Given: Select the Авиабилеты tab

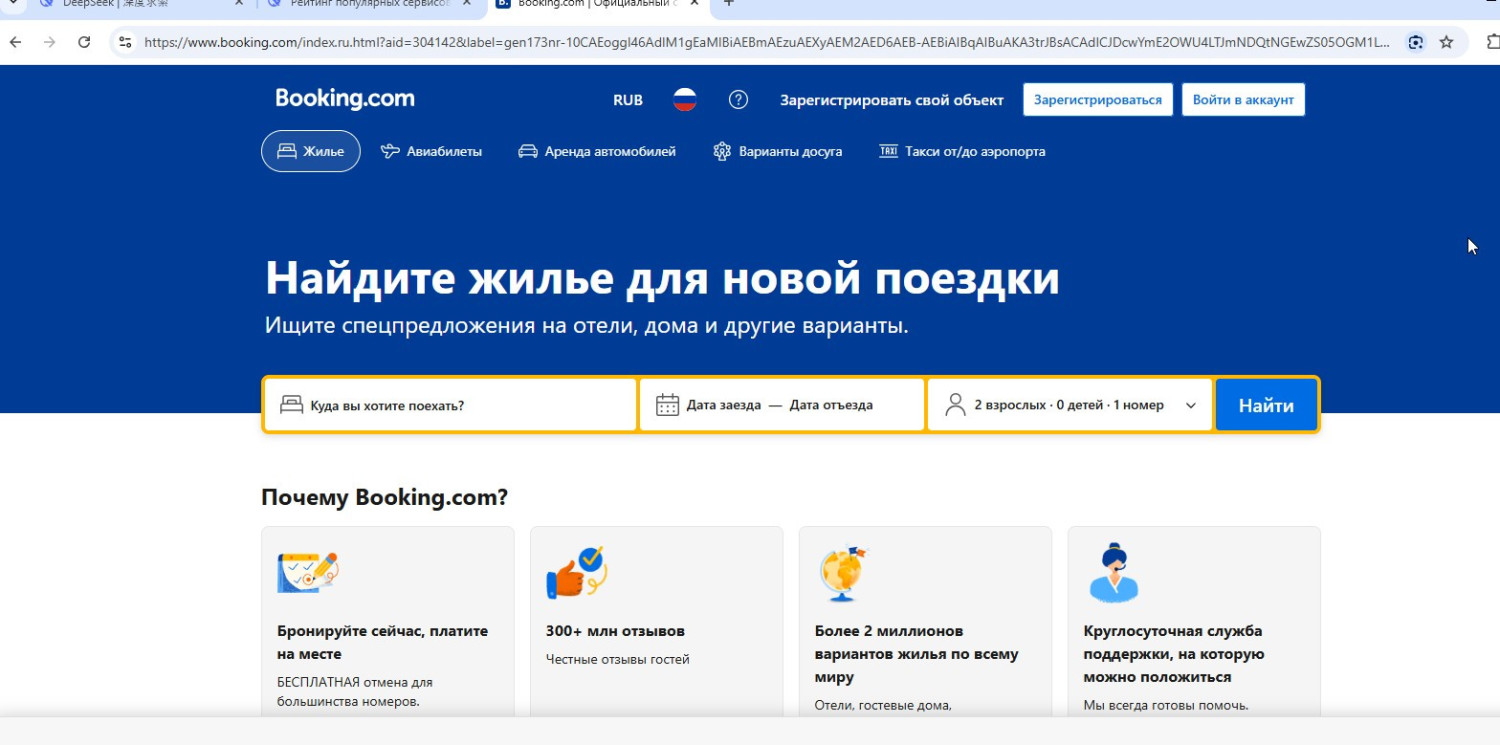Looking at the screenshot, I should (431, 152).
